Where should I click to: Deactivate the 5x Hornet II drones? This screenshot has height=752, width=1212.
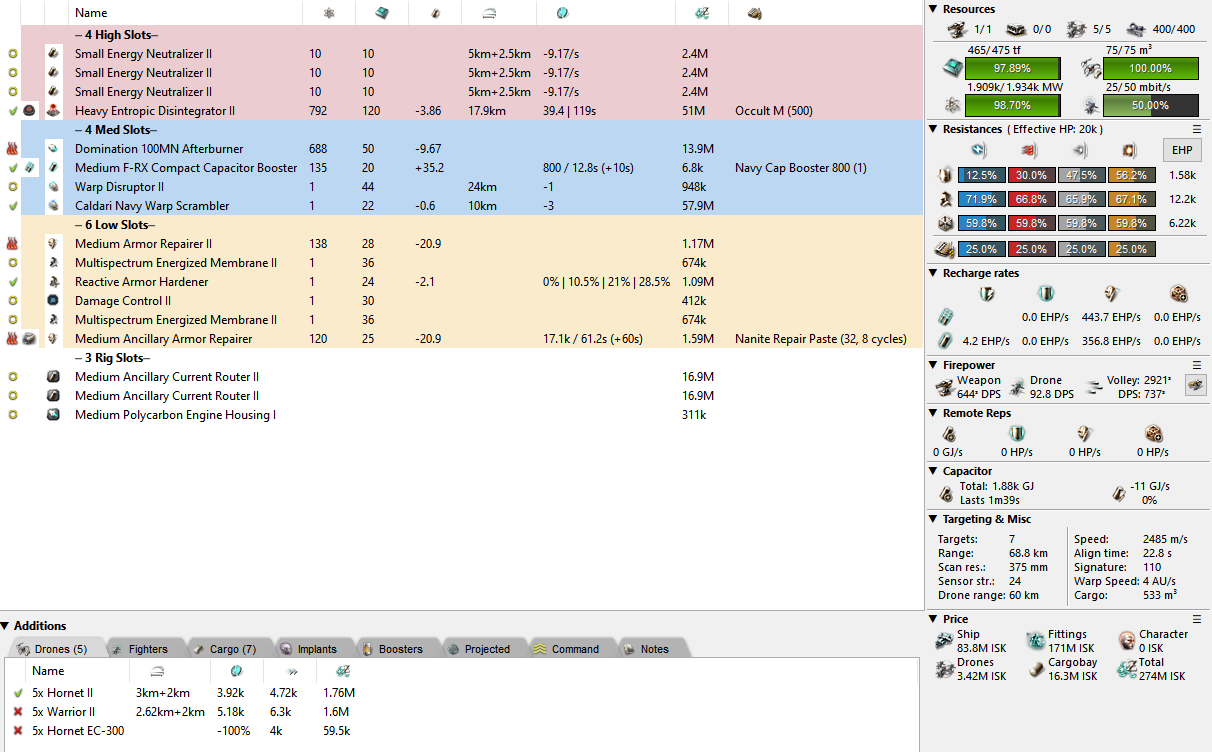click(x=18, y=693)
